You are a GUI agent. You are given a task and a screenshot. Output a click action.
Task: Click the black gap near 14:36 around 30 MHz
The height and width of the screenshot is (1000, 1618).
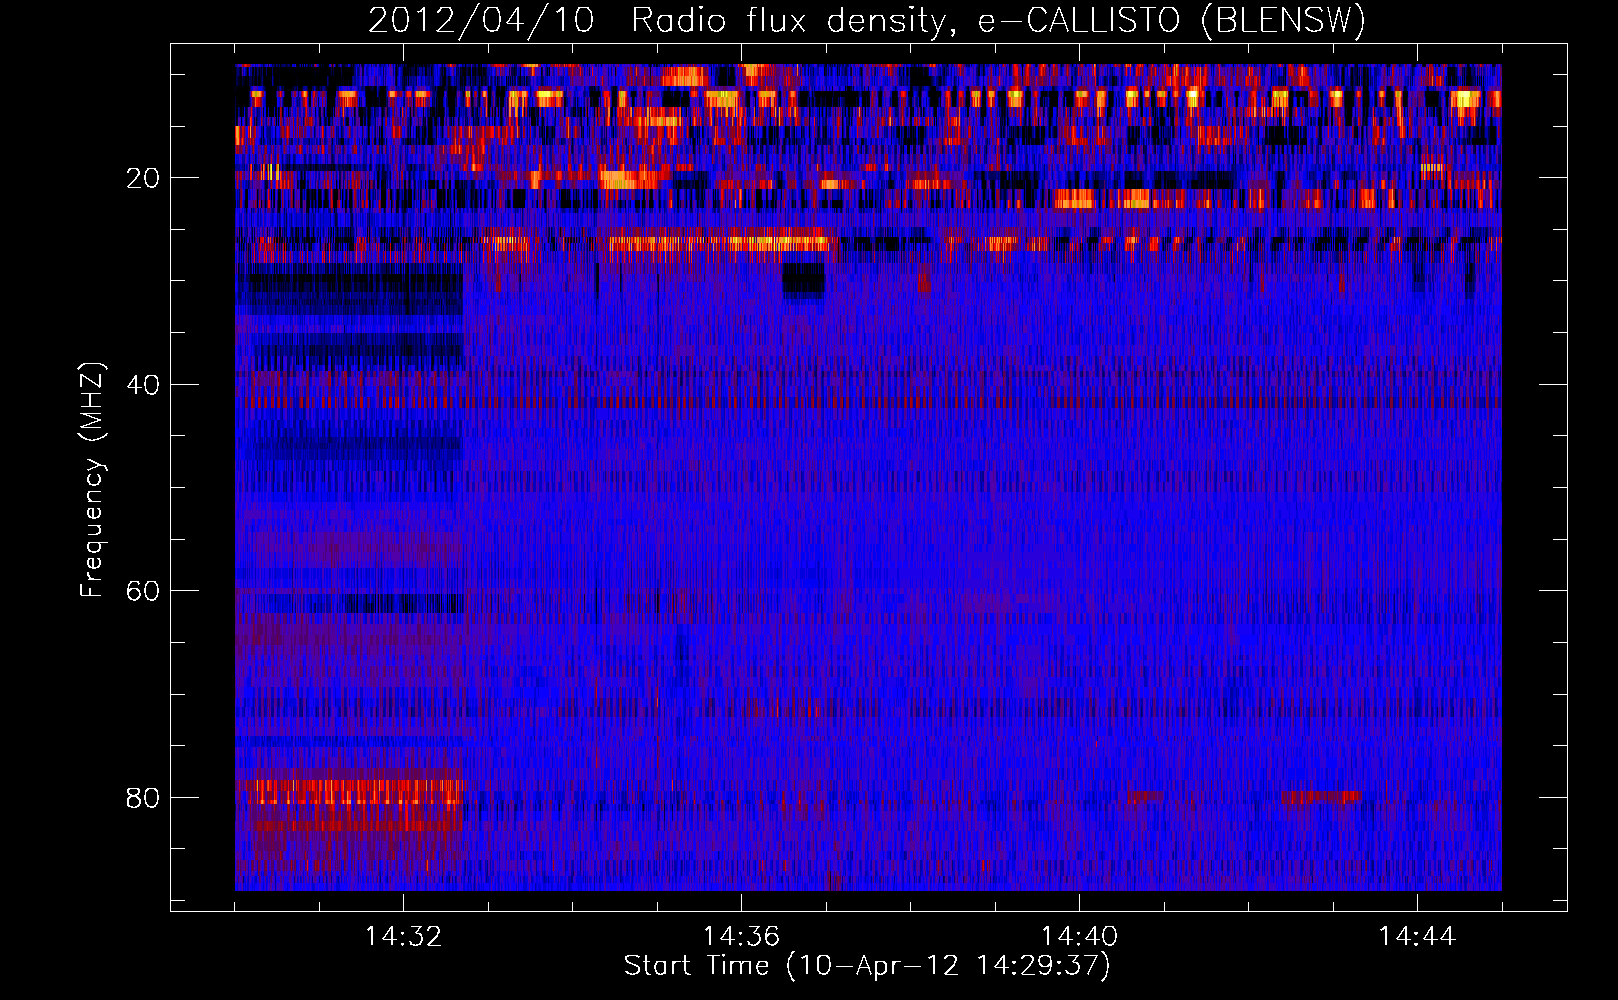click(803, 280)
